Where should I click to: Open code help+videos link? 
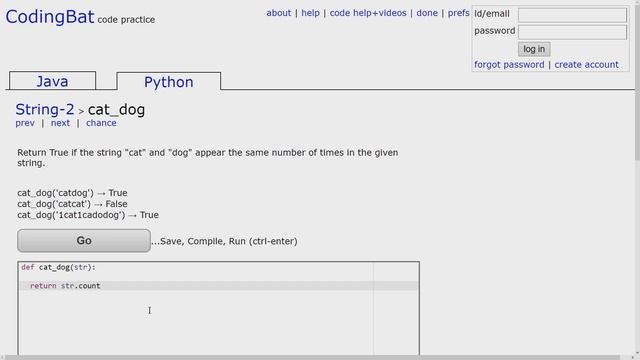(x=368, y=13)
